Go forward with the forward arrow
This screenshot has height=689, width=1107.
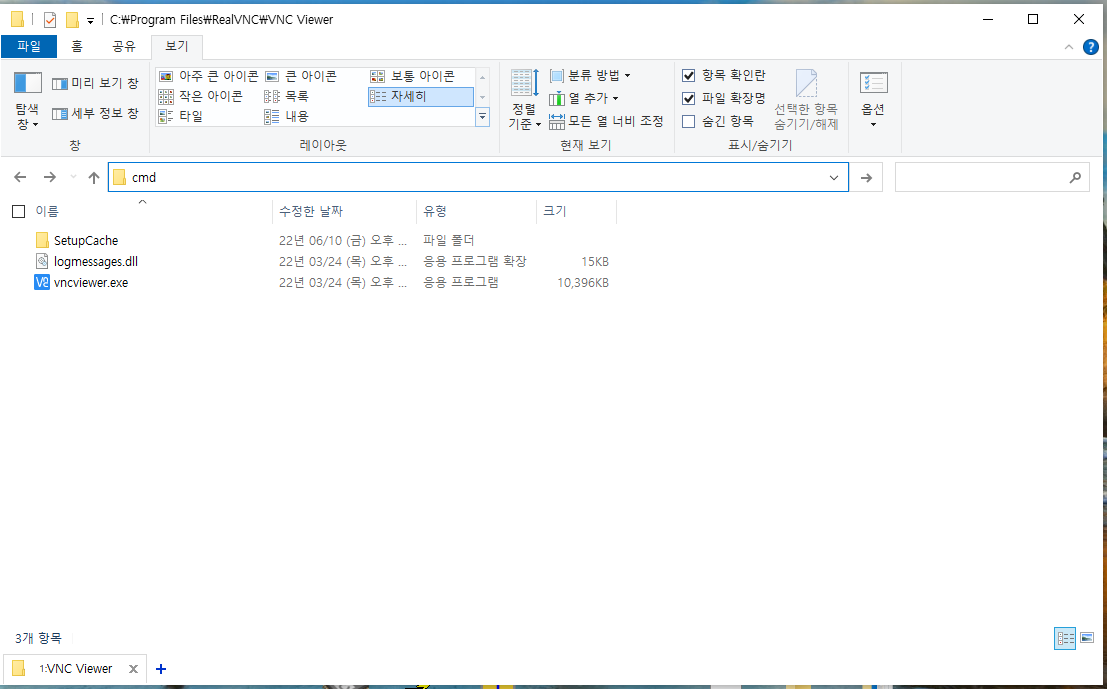(x=49, y=177)
